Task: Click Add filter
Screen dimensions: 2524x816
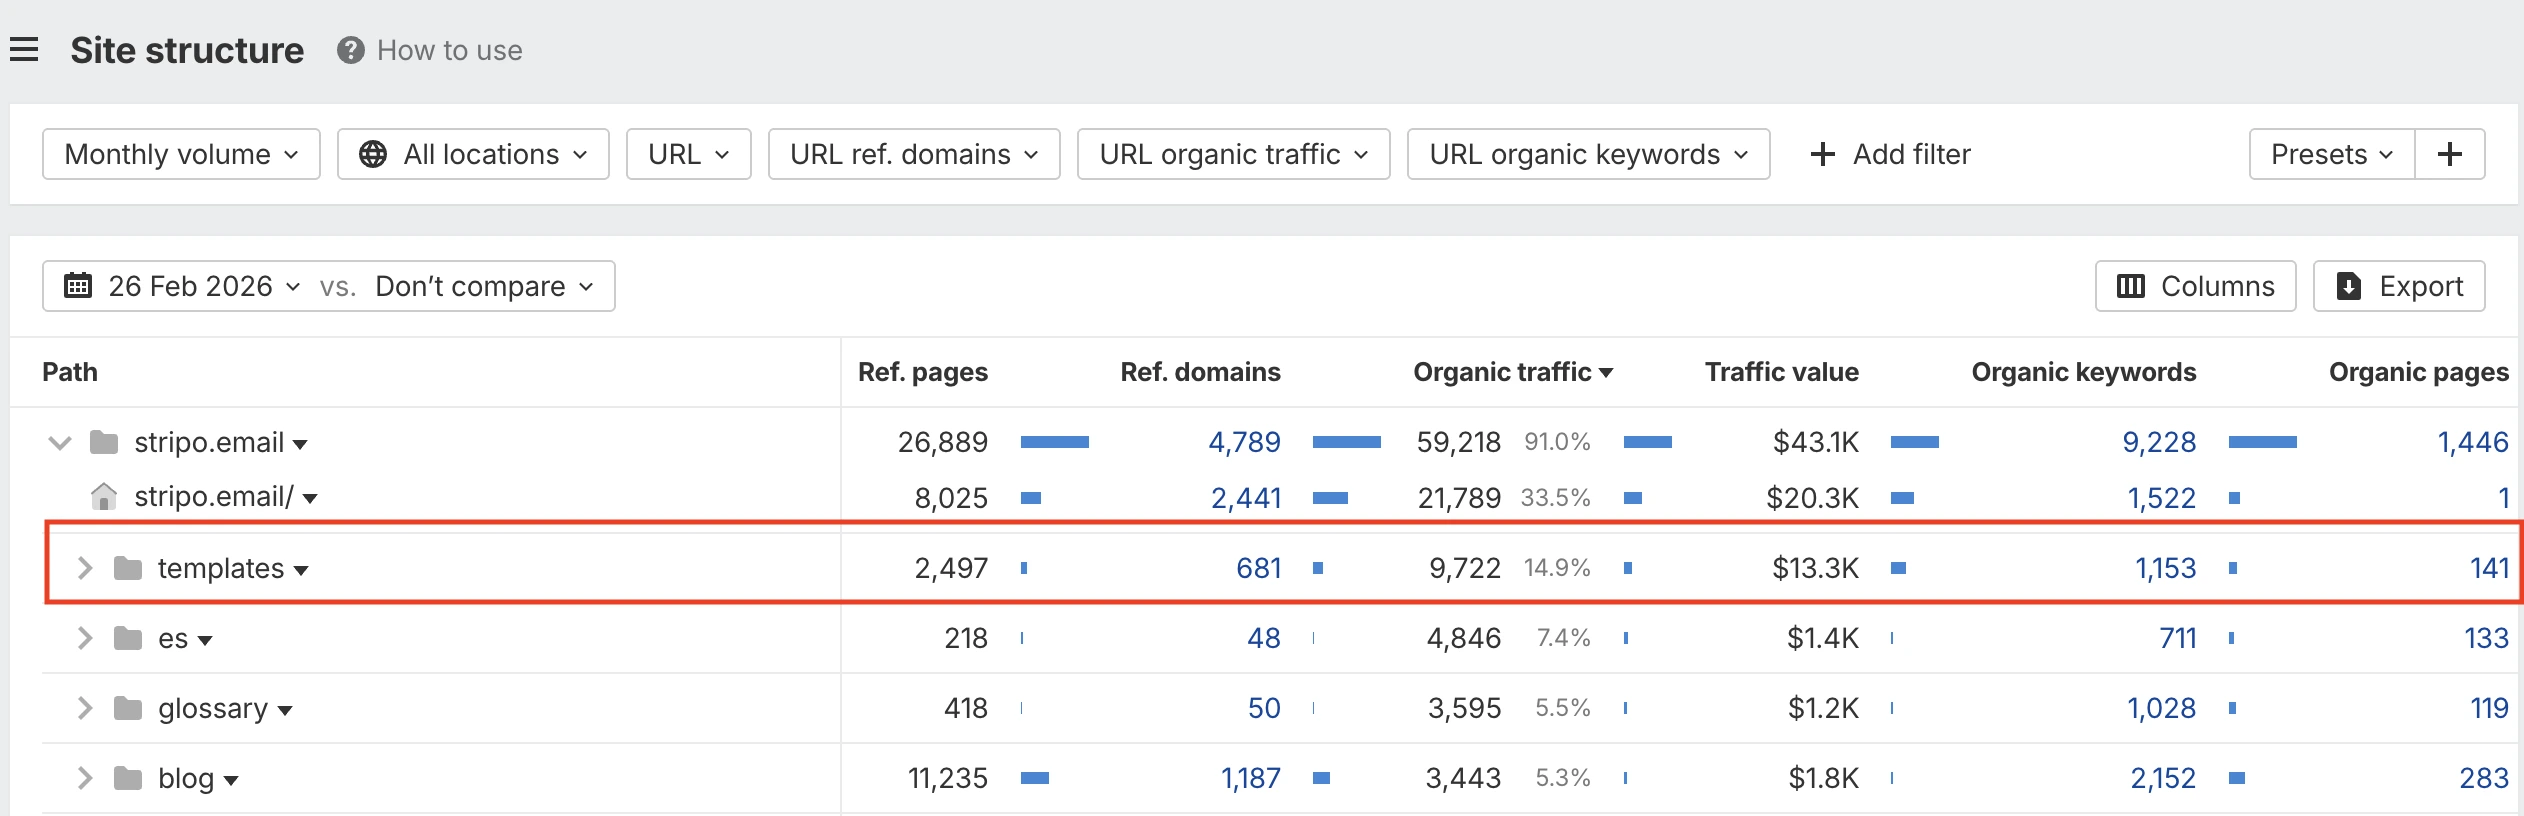Action: (x=1890, y=154)
